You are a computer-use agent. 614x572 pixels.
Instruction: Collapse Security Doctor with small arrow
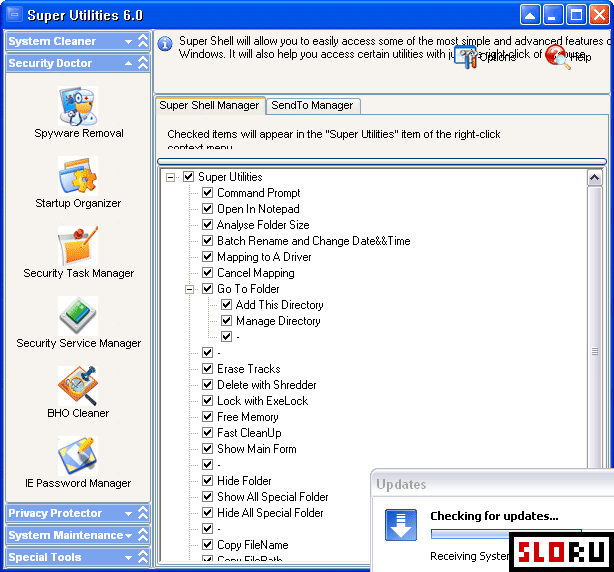point(128,63)
